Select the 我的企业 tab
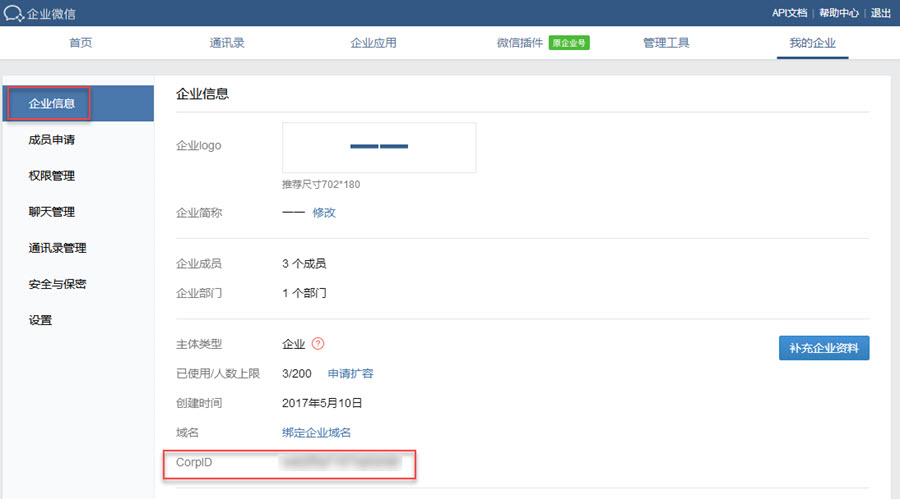900x500 pixels. 812,43
